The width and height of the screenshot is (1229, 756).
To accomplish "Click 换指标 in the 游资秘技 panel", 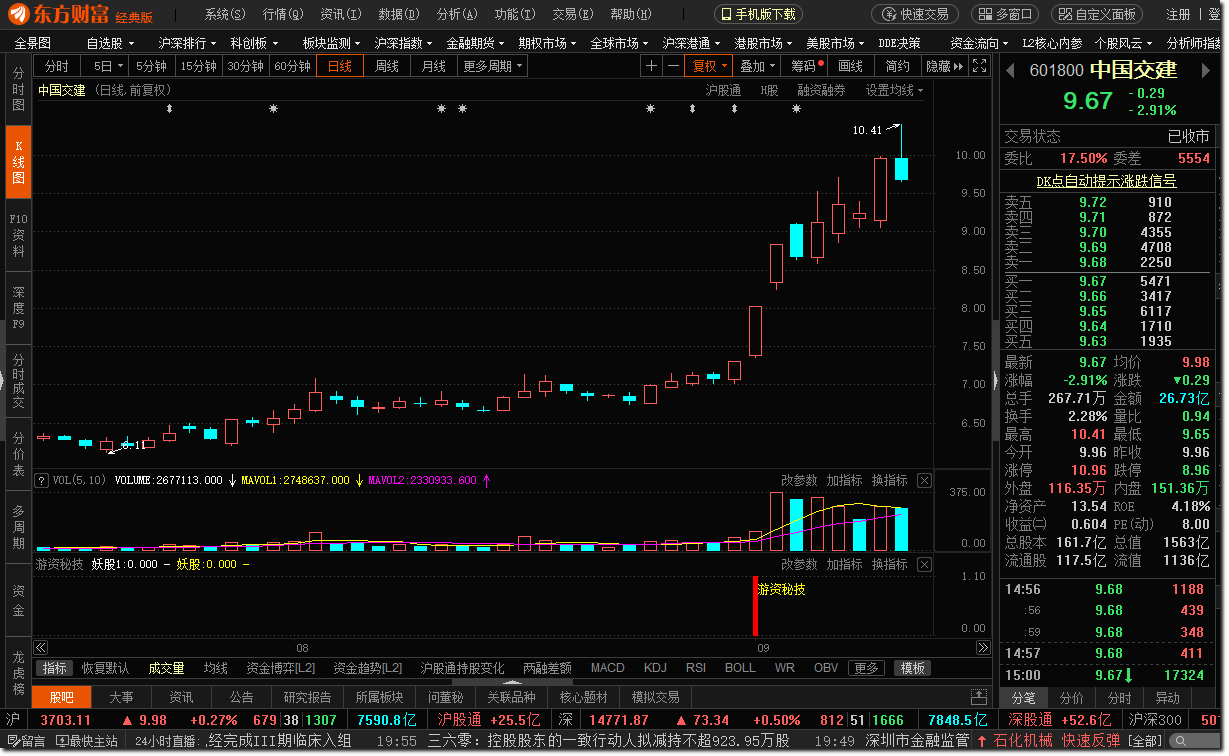I will point(889,564).
